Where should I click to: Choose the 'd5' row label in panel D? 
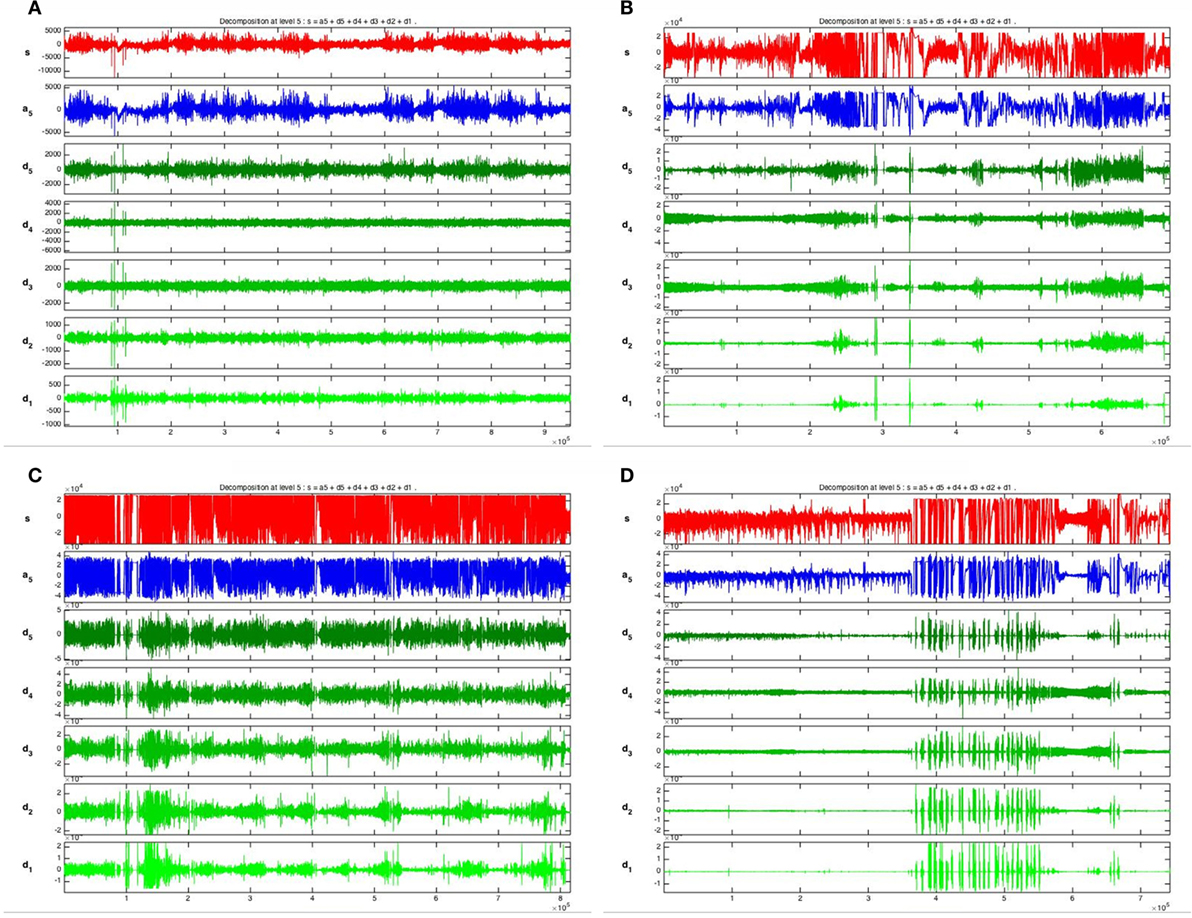click(x=626, y=634)
